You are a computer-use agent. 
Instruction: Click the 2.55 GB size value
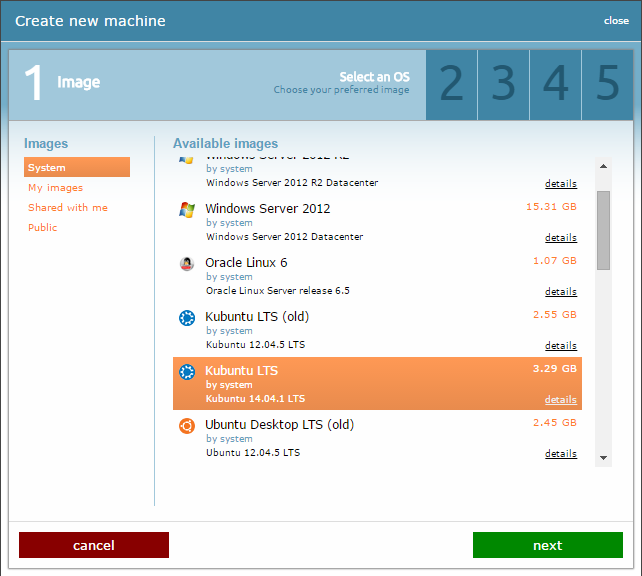pos(555,315)
